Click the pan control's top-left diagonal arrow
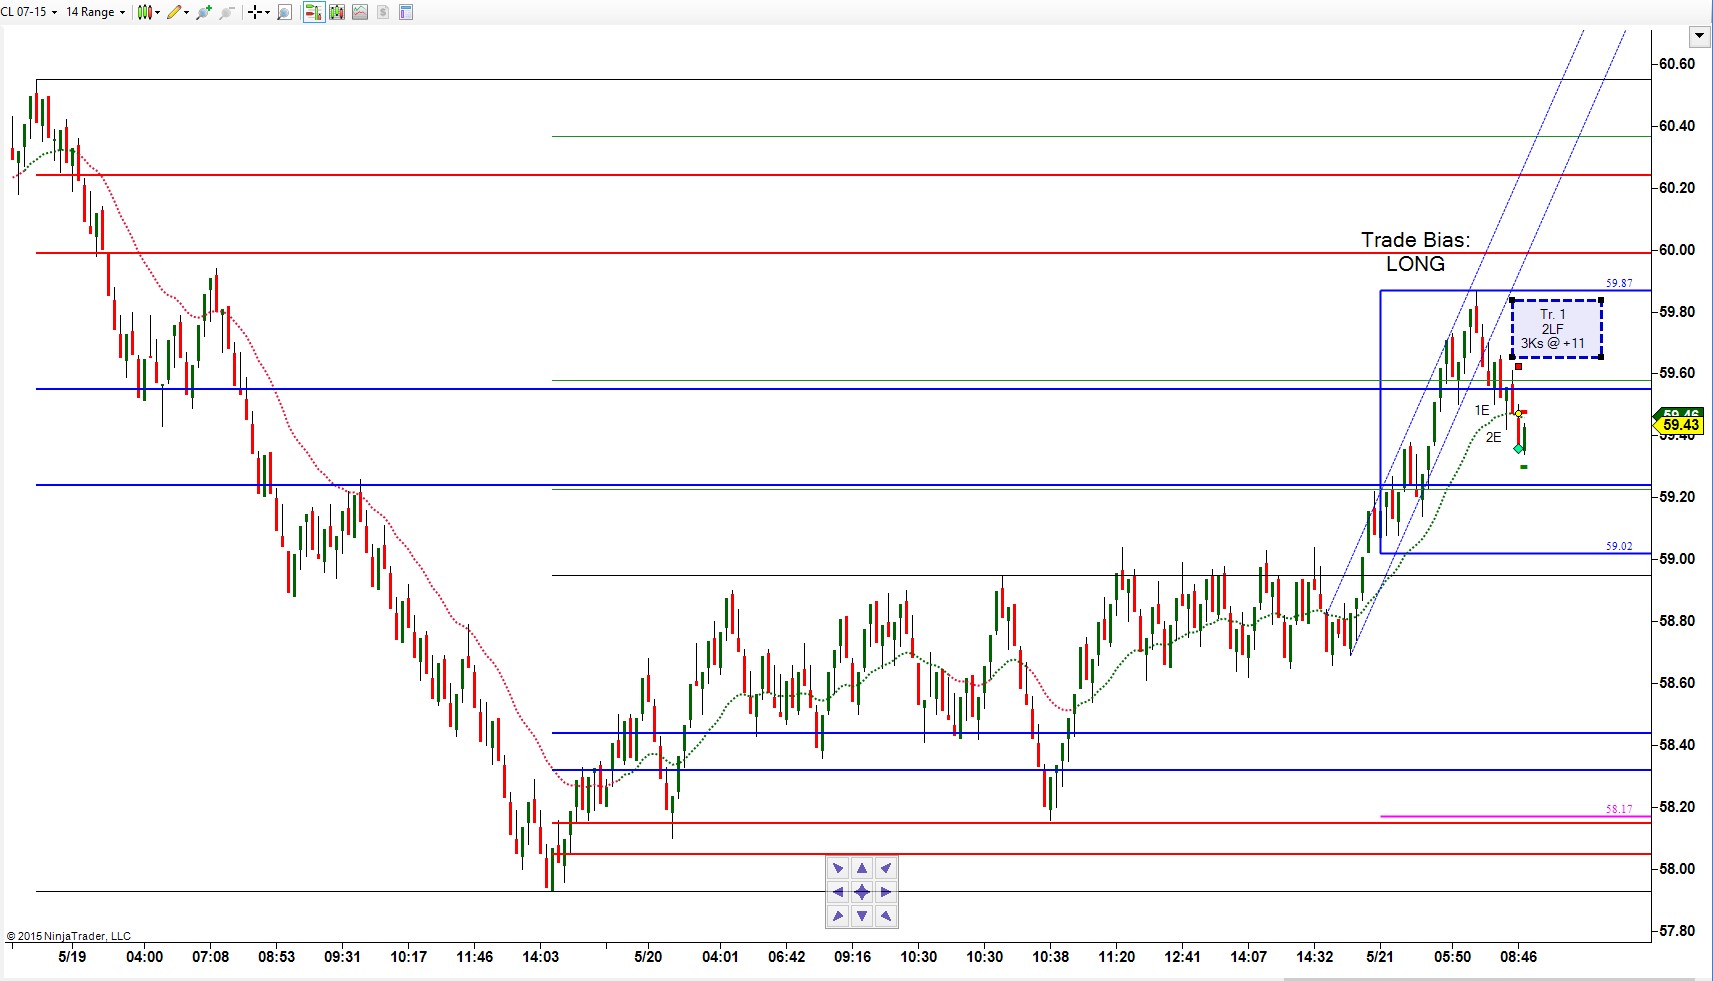The width and height of the screenshot is (1713, 981). (838, 868)
